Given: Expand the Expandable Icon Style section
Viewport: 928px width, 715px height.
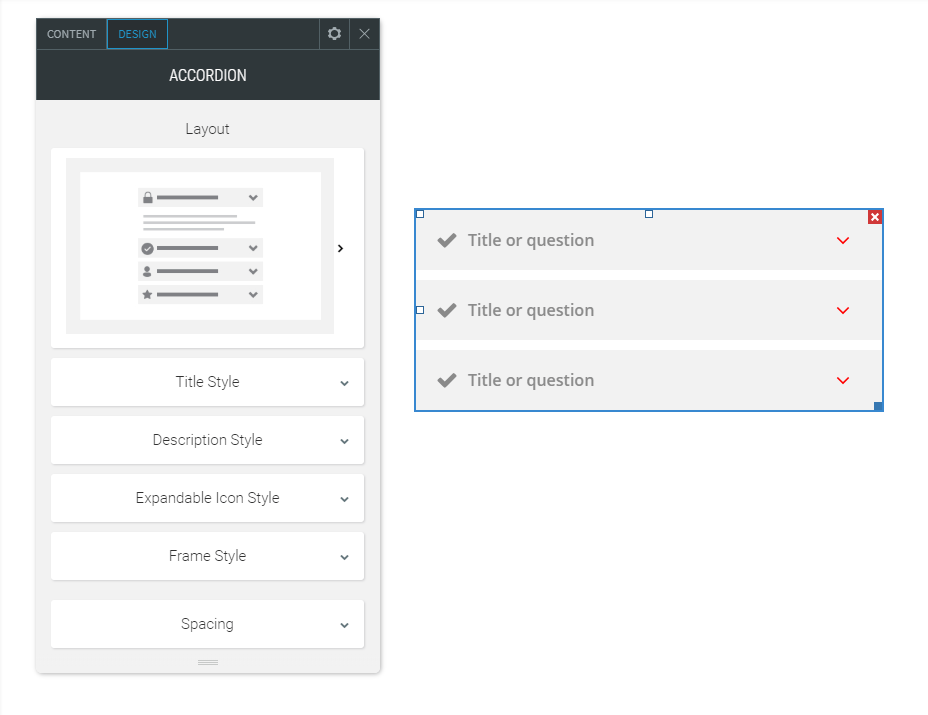Looking at the screenshot, I should point(207,498).
